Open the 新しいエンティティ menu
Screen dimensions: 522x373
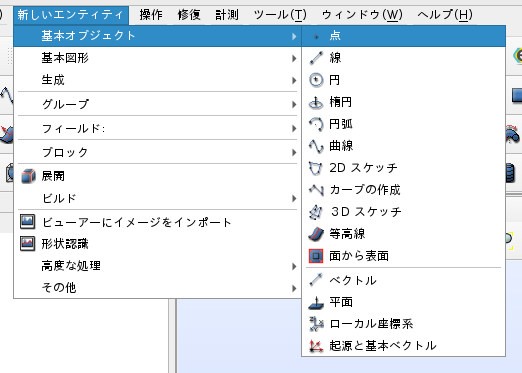[x=71, y=15]
